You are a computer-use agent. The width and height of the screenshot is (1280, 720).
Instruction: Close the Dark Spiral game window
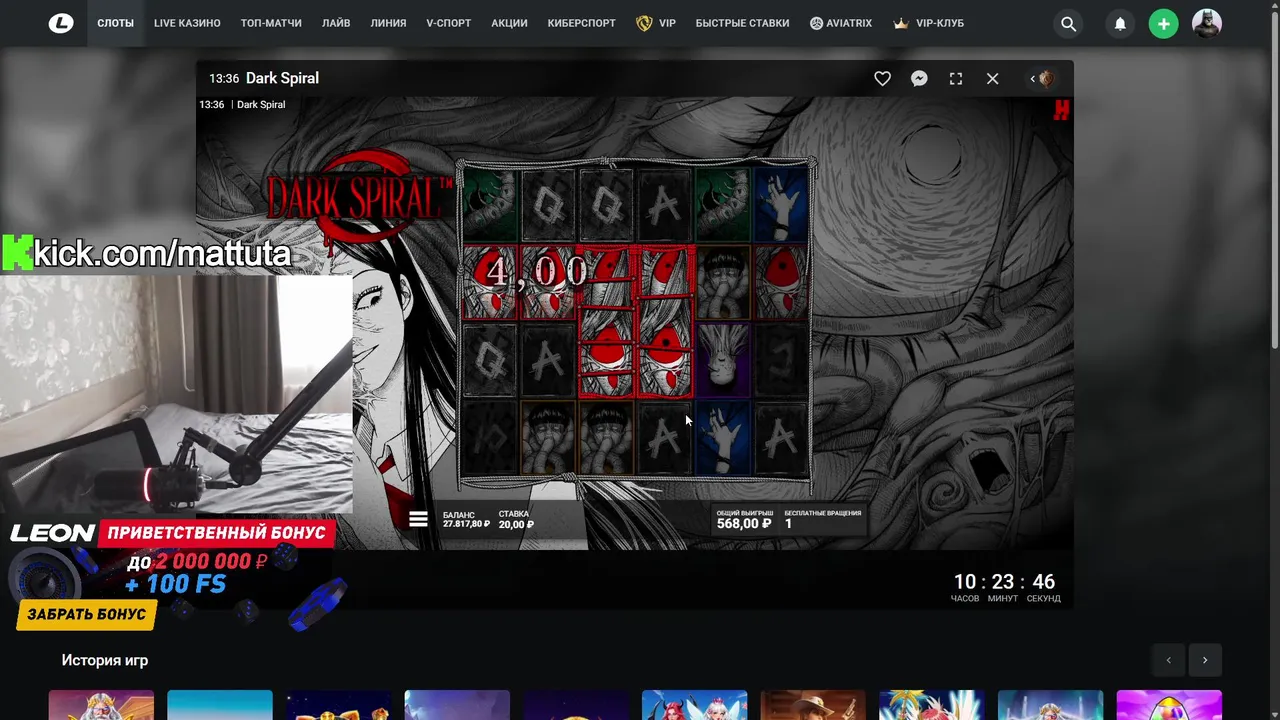click(992, 78)
